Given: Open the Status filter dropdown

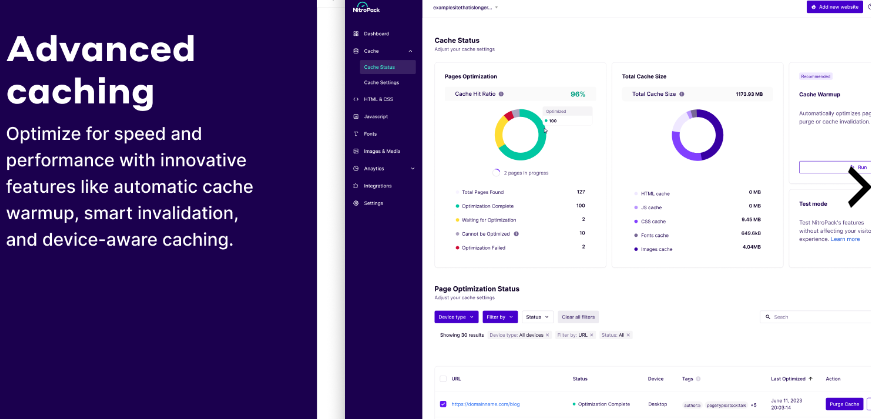Looking at the screenshot, I should pyautogui.click(x=537, y=316).
